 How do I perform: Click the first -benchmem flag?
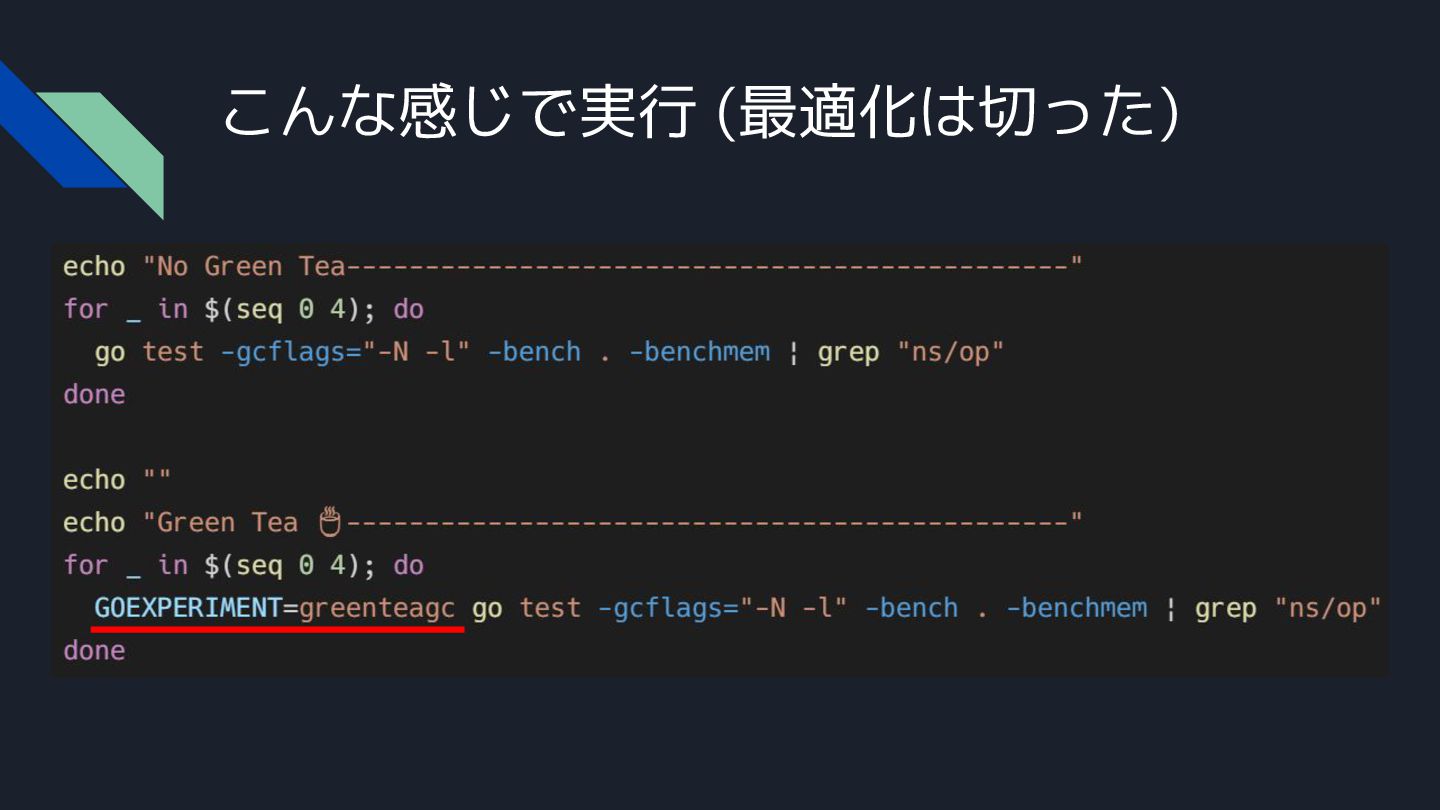click(699, 352)
